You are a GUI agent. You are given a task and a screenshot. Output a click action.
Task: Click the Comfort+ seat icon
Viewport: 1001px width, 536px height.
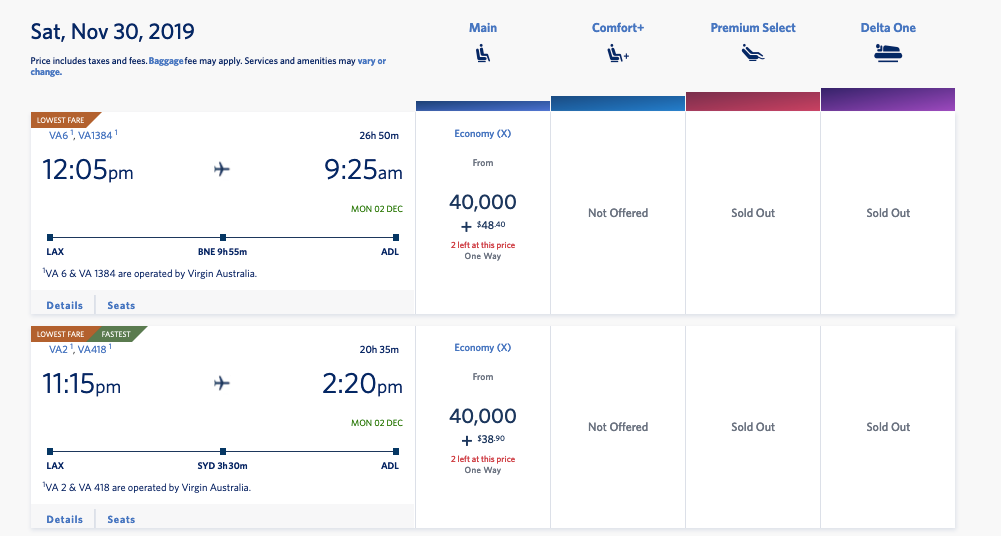coord(618,54)
